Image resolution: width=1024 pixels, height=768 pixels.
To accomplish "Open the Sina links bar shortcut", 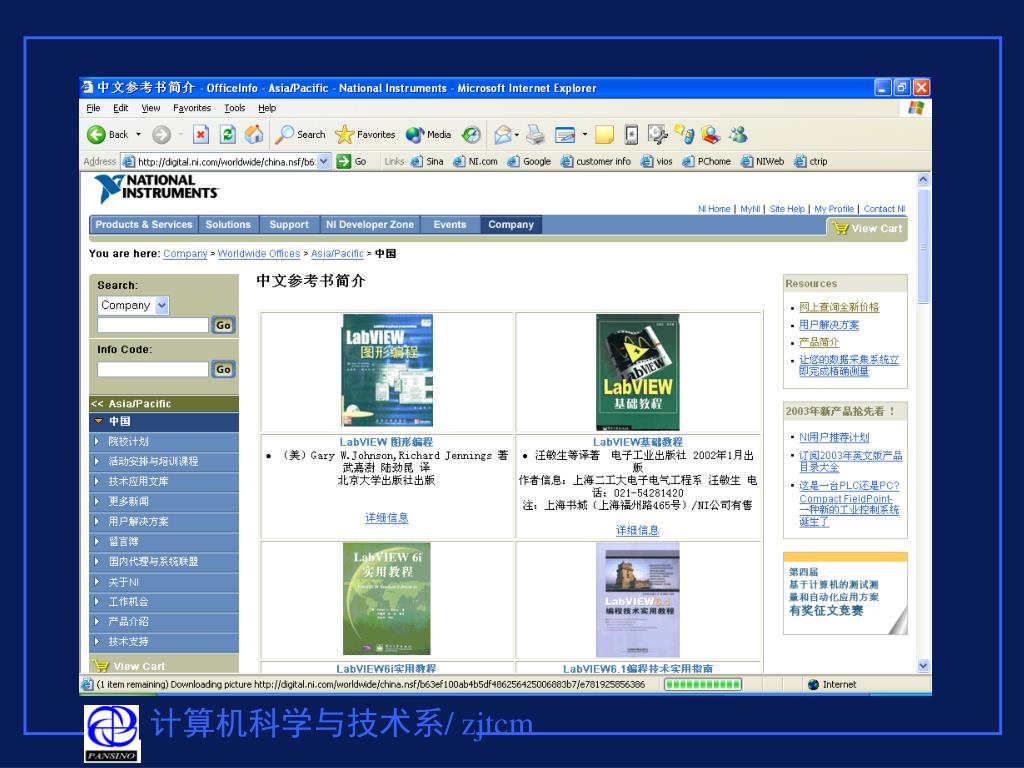I will [x=427, y=161].
